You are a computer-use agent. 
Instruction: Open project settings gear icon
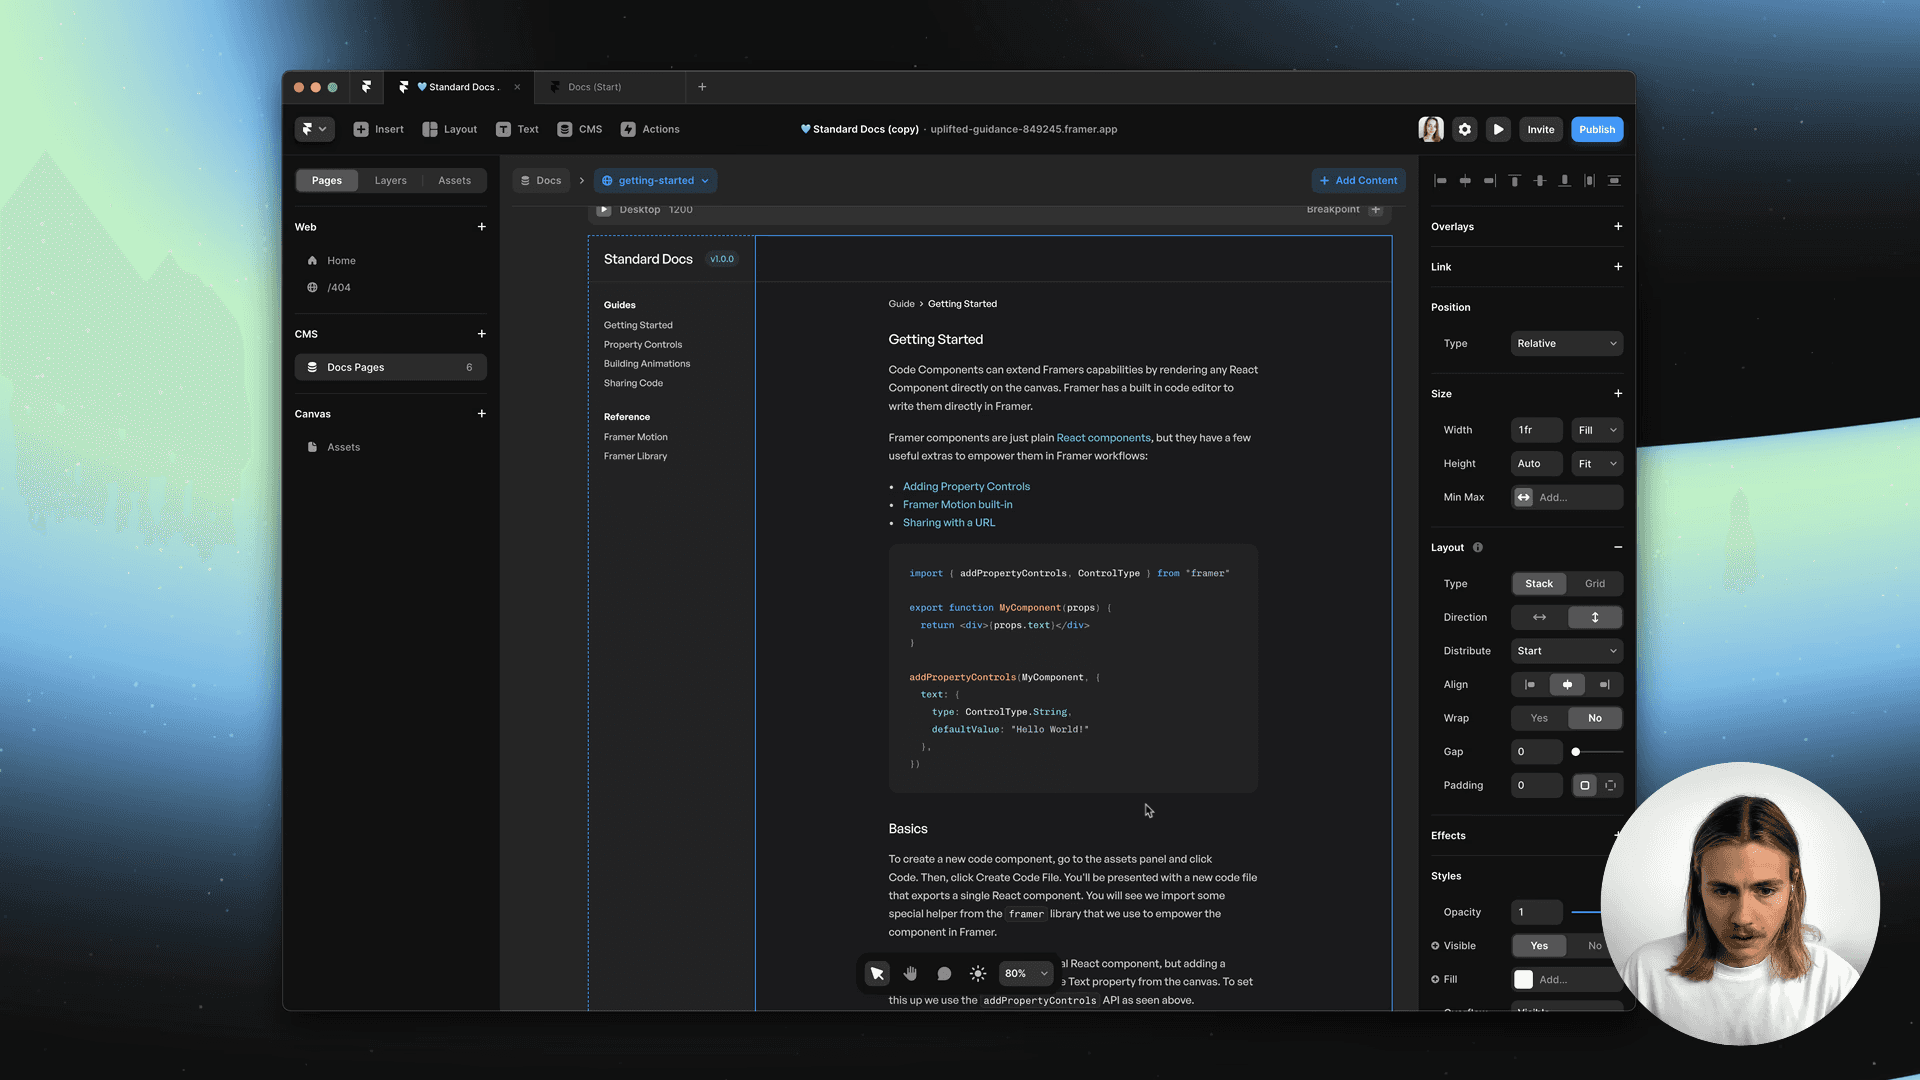tap(1464, 129)
